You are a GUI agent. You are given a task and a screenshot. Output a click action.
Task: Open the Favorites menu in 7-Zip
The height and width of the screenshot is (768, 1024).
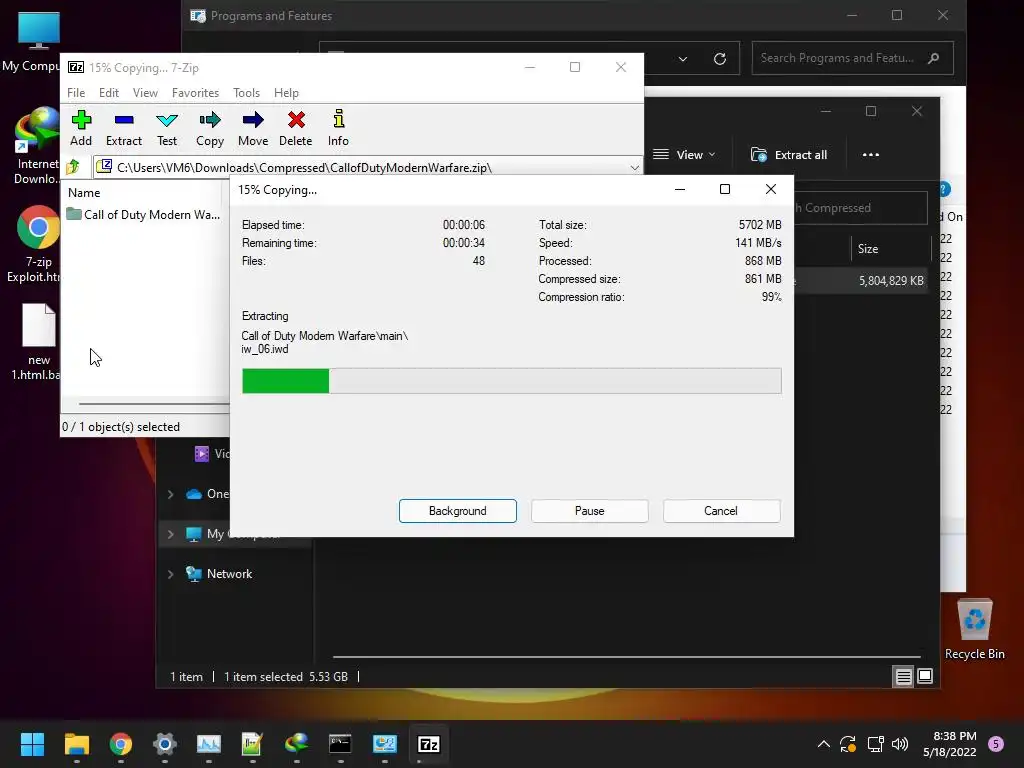click(195, 93)
